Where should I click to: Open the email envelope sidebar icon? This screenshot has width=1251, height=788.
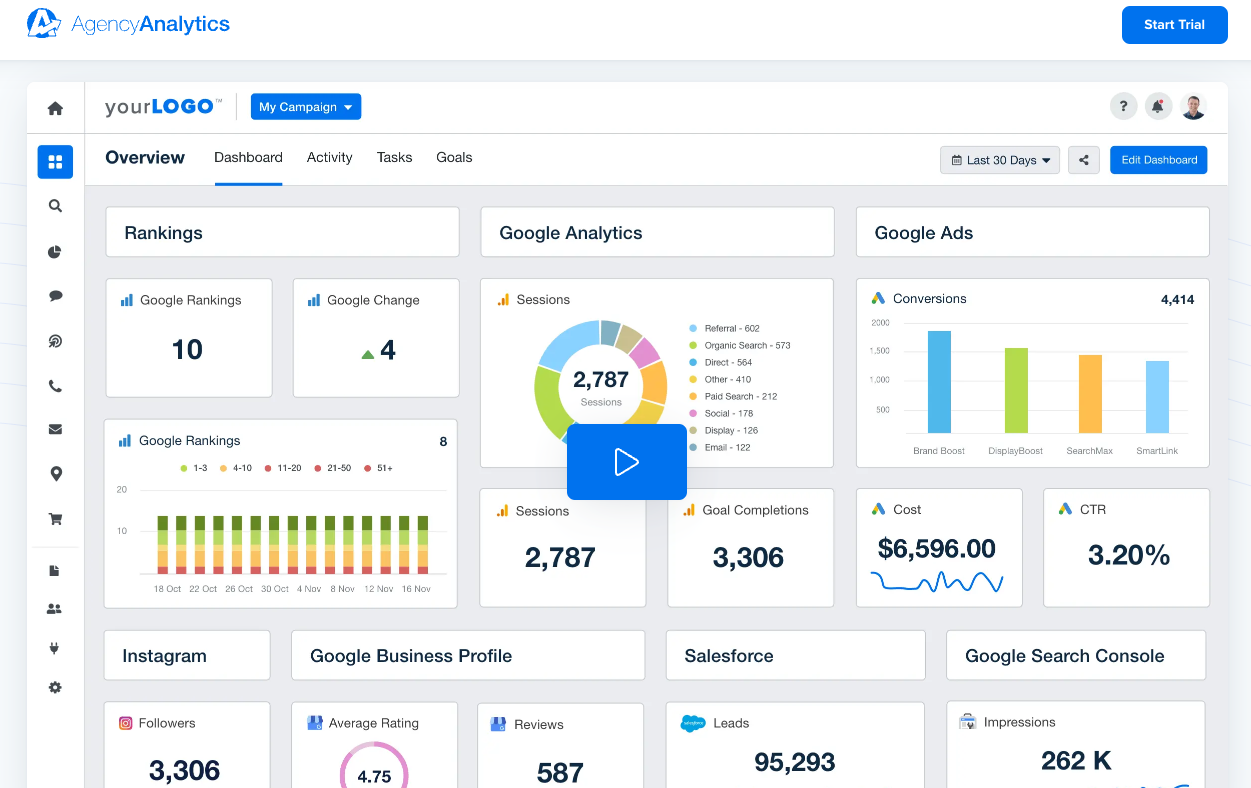55,429
